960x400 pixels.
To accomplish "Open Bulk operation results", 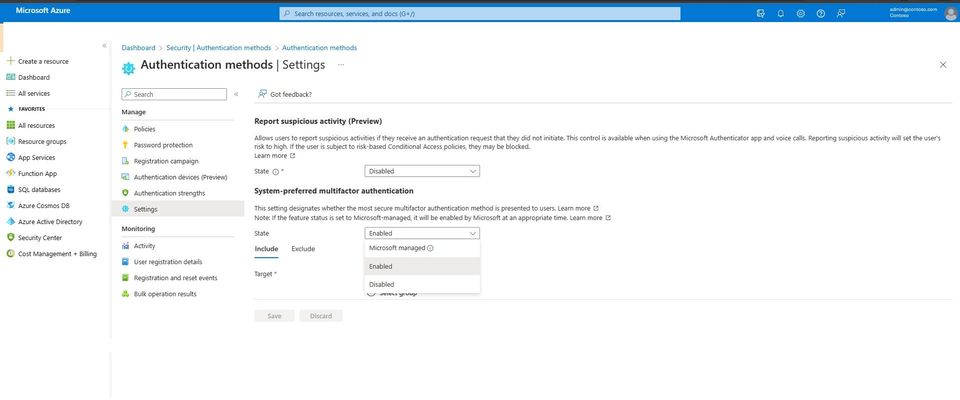I will coord(165,294).
